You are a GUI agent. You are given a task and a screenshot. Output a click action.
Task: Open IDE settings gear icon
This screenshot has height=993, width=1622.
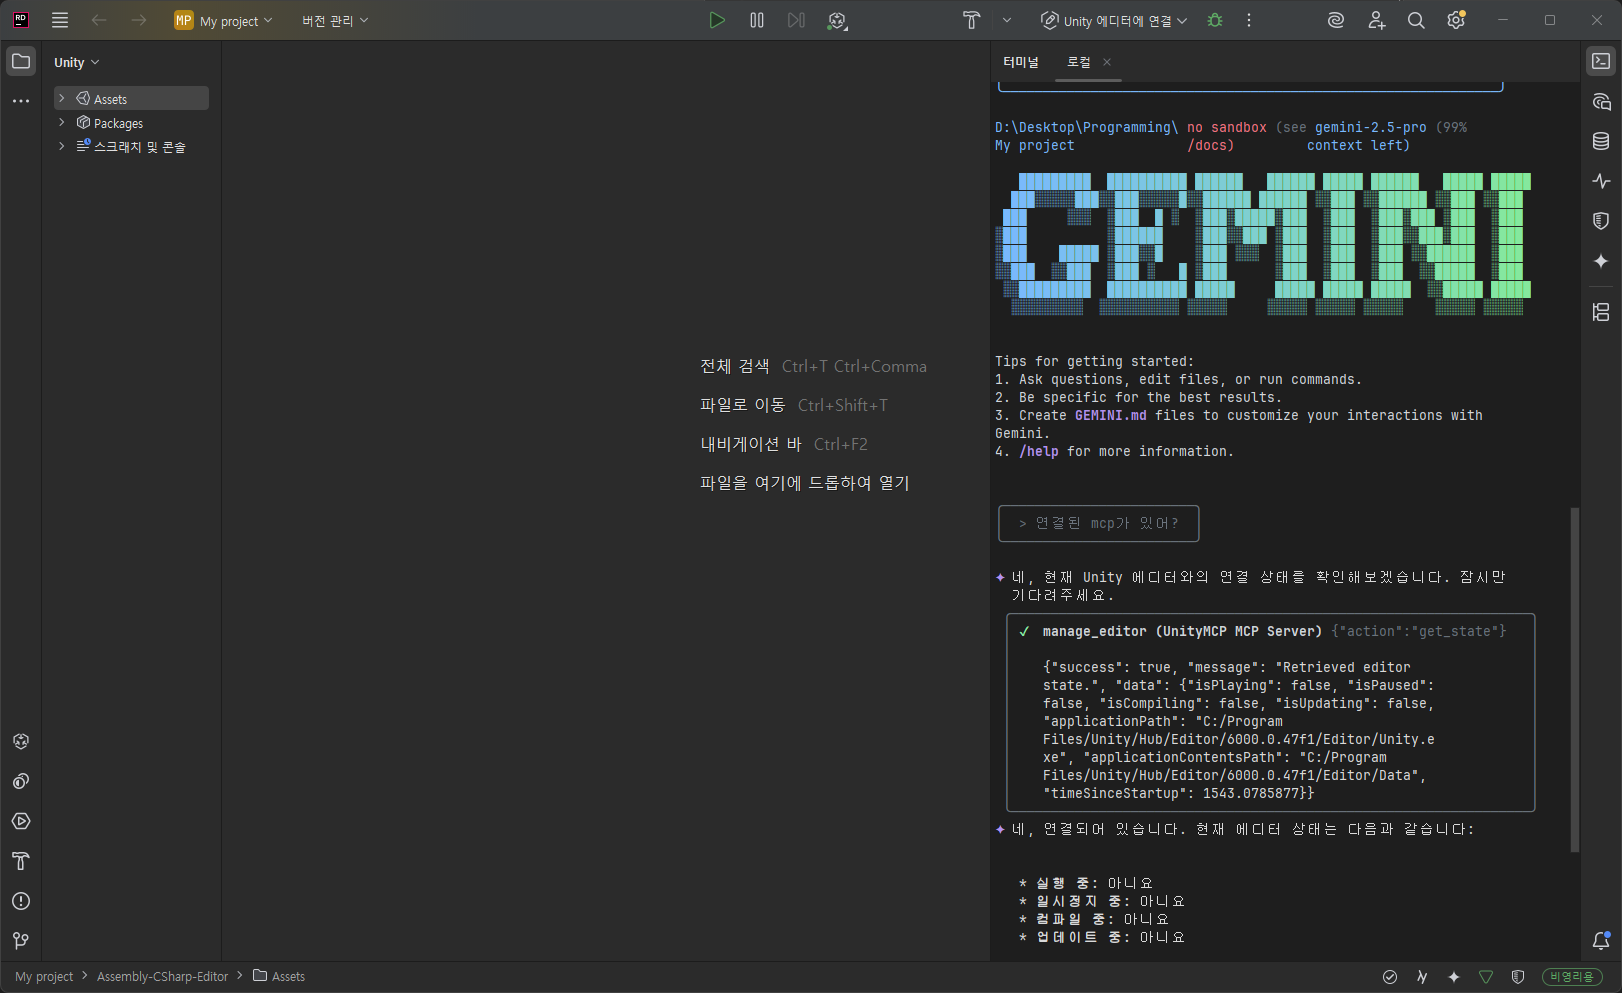click(1456, 20)
